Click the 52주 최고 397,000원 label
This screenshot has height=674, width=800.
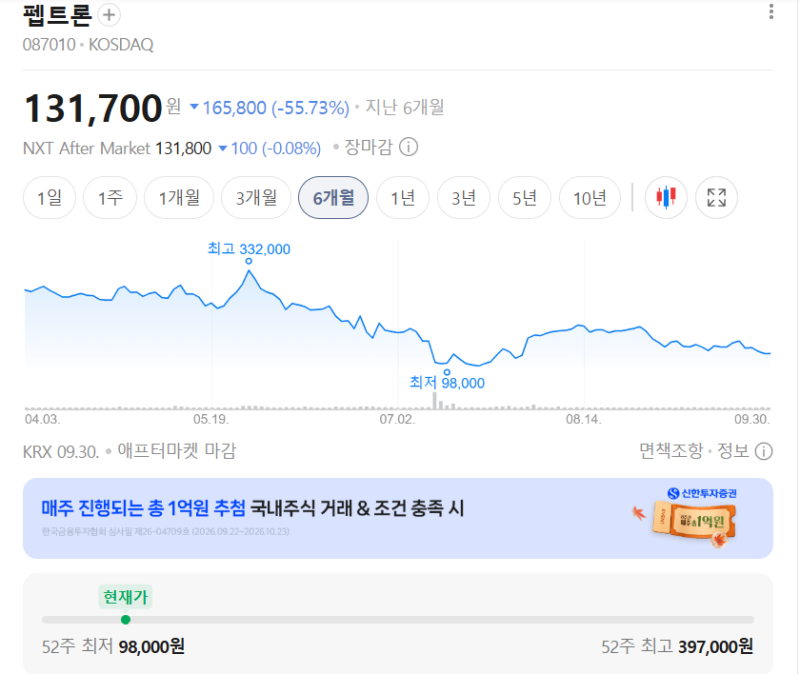(x=677, y=646)
